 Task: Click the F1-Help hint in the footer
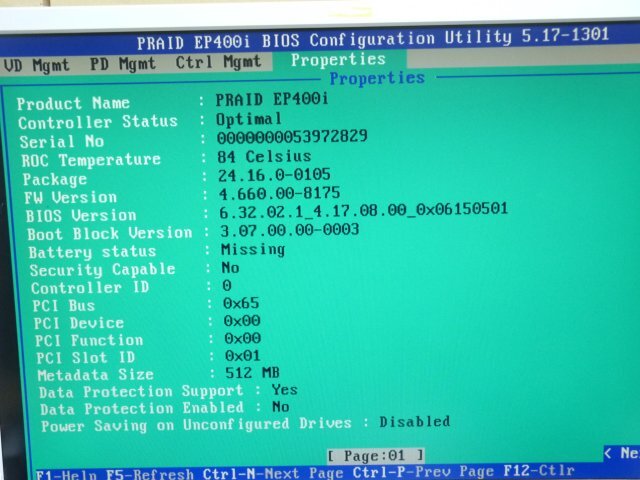[66, 475]
